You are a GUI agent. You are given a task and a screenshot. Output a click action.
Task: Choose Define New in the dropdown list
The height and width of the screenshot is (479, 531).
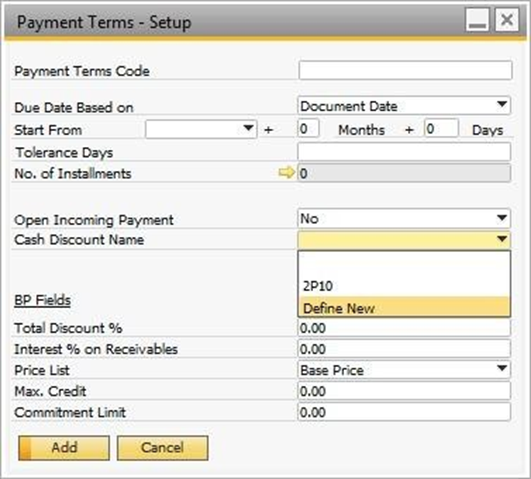404,307
